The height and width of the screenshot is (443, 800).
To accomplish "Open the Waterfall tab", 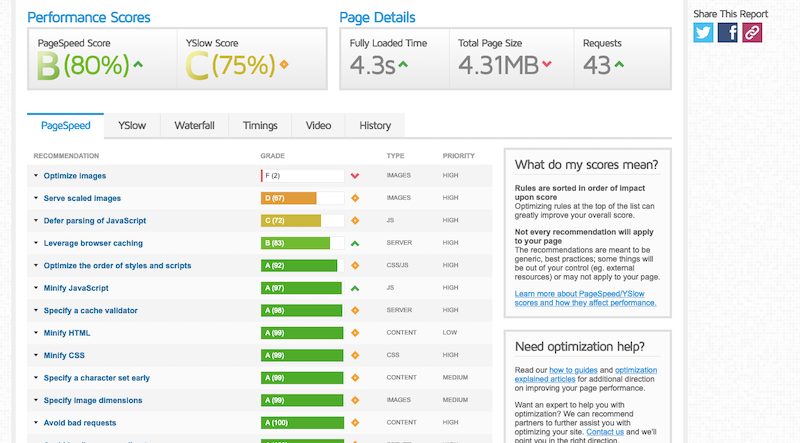I will pos(194,126).
